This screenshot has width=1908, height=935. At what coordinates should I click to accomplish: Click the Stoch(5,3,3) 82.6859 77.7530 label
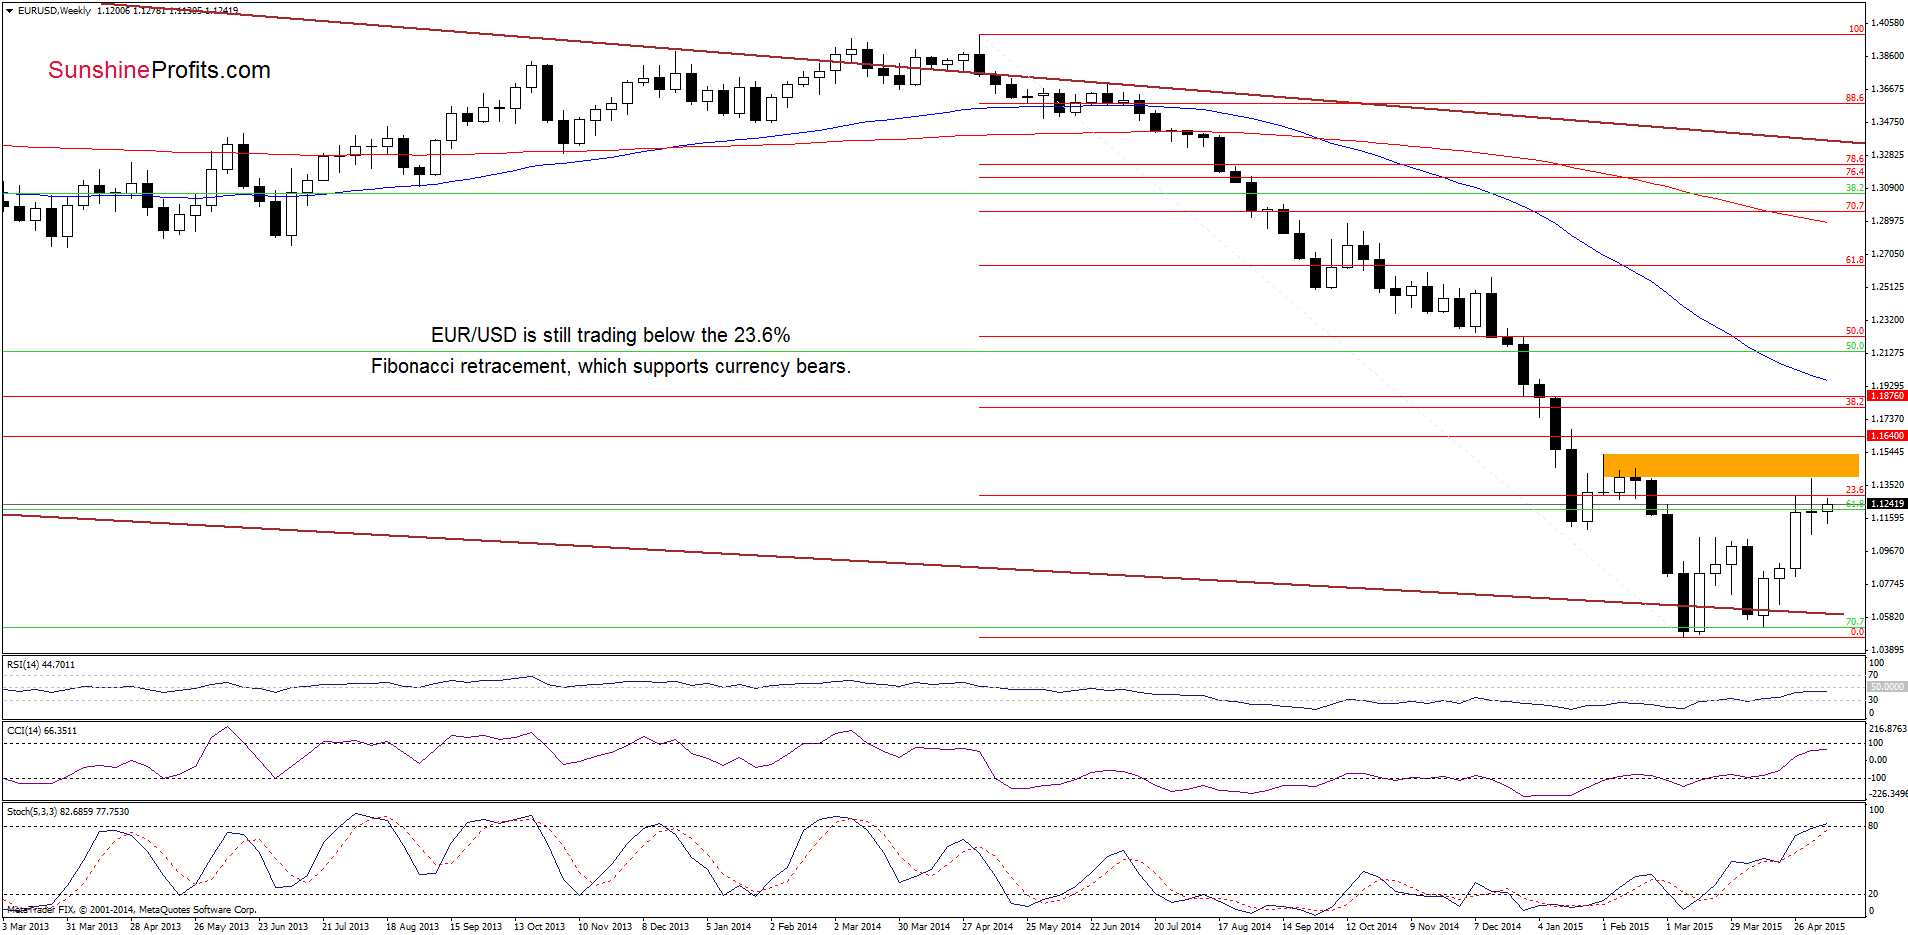point(68,811)
